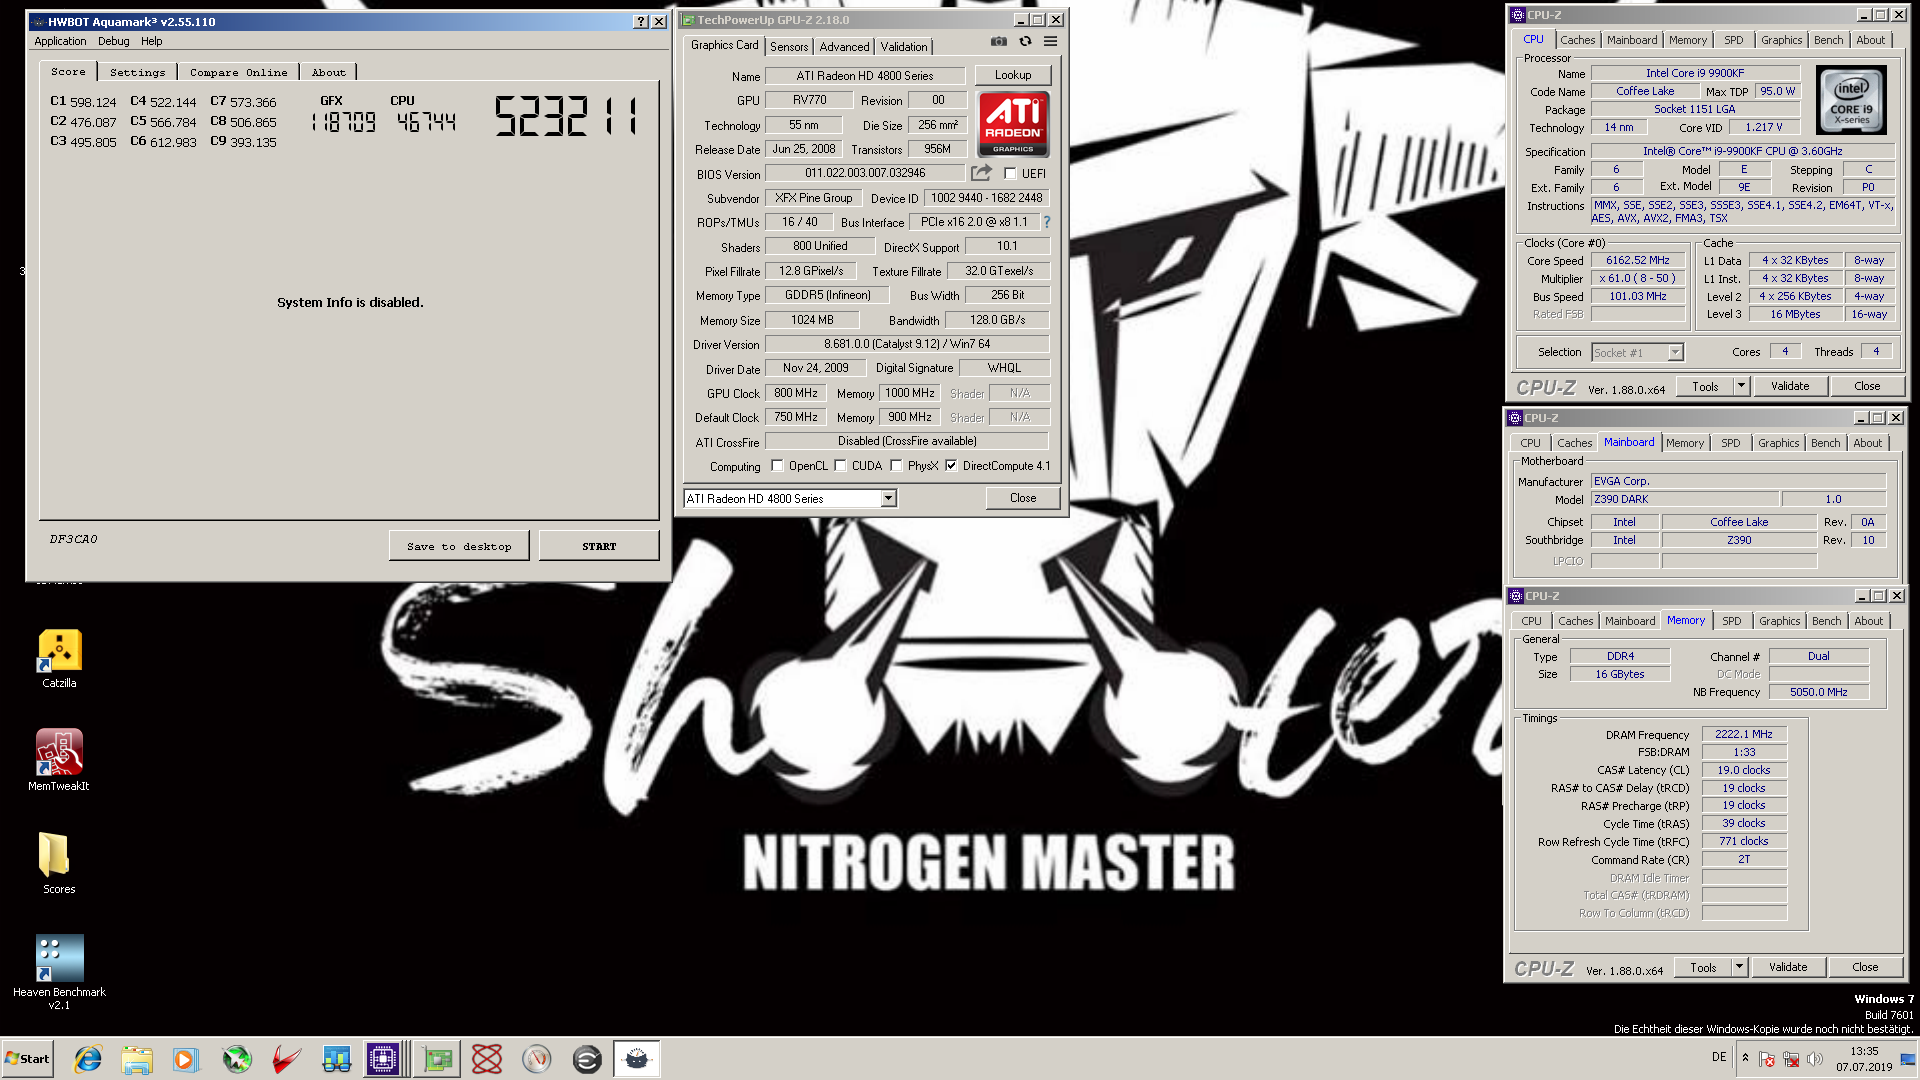Open the Debug menu in Aquamark
Image resolution: width=1920 pixels, height=1080 pixels.
pos(113,41)
